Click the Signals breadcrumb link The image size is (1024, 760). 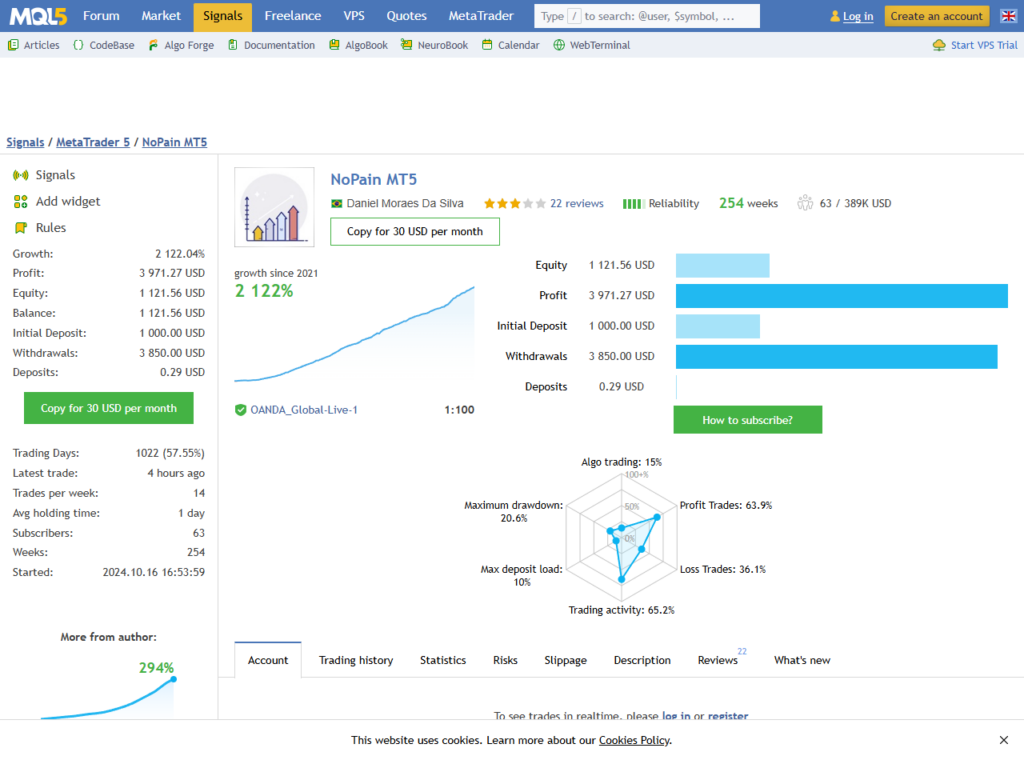click(25, 142)
